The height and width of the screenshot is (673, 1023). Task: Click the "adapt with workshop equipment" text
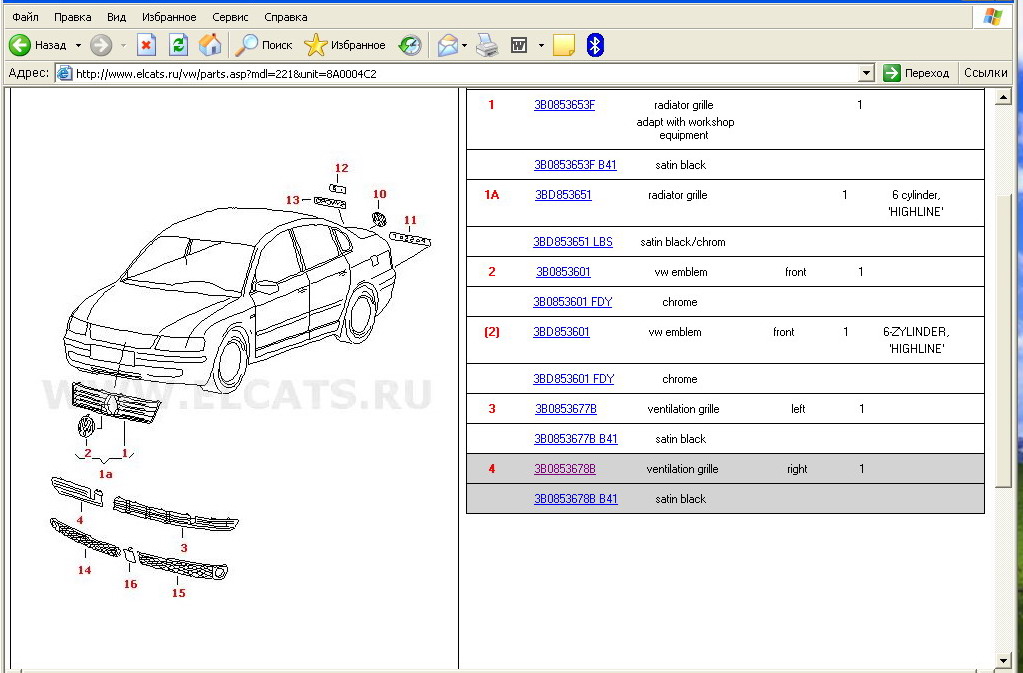pyautogui.click(x=685, y=128)
